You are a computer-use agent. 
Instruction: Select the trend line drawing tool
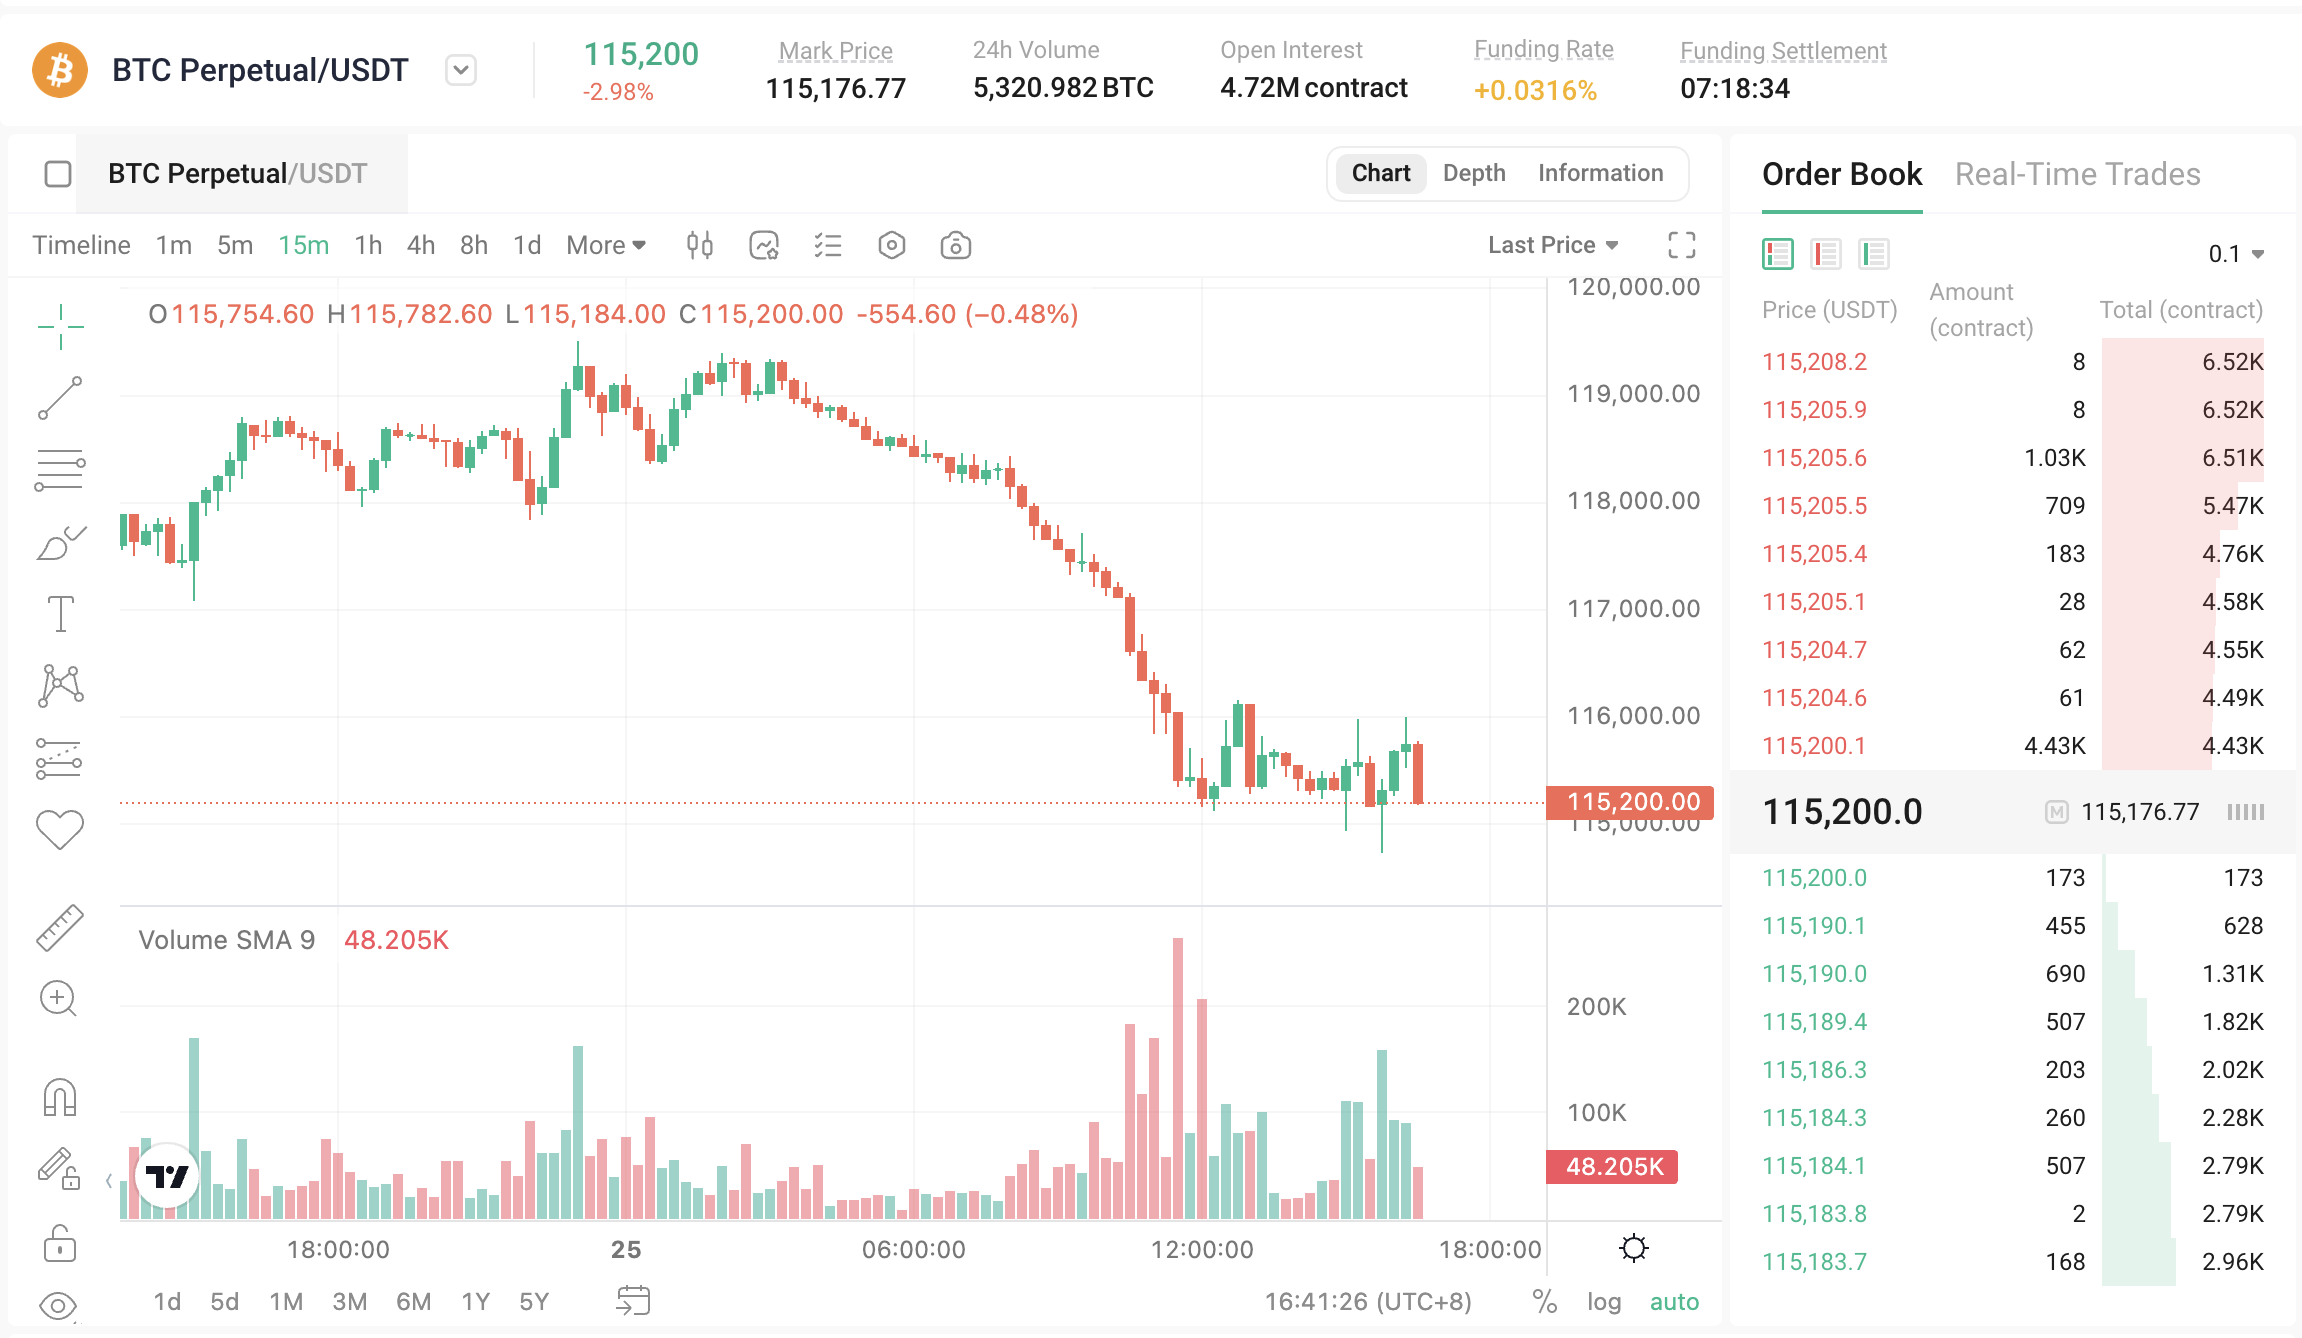click(60, 398)
